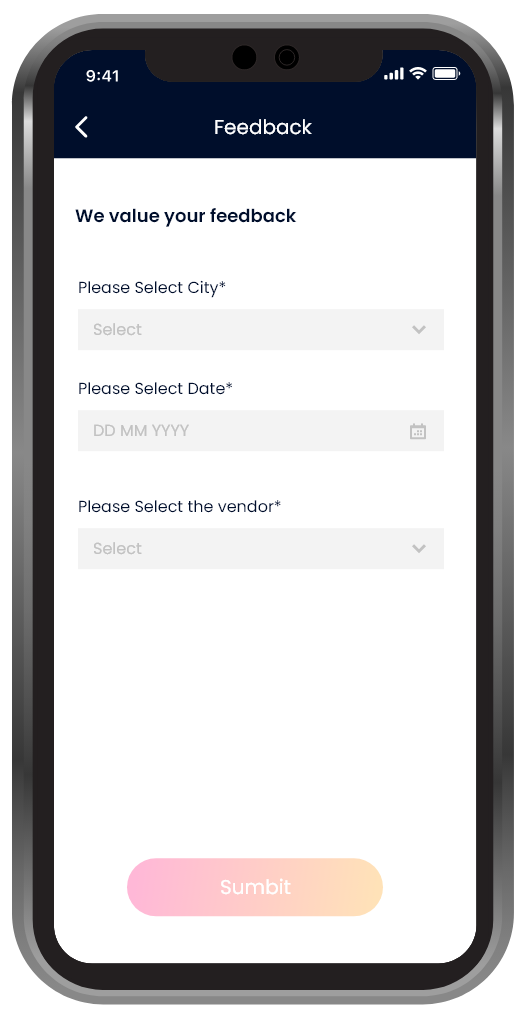Click the Sumbit button
This screenshot has height=1016, width=525.
(255, 886)
